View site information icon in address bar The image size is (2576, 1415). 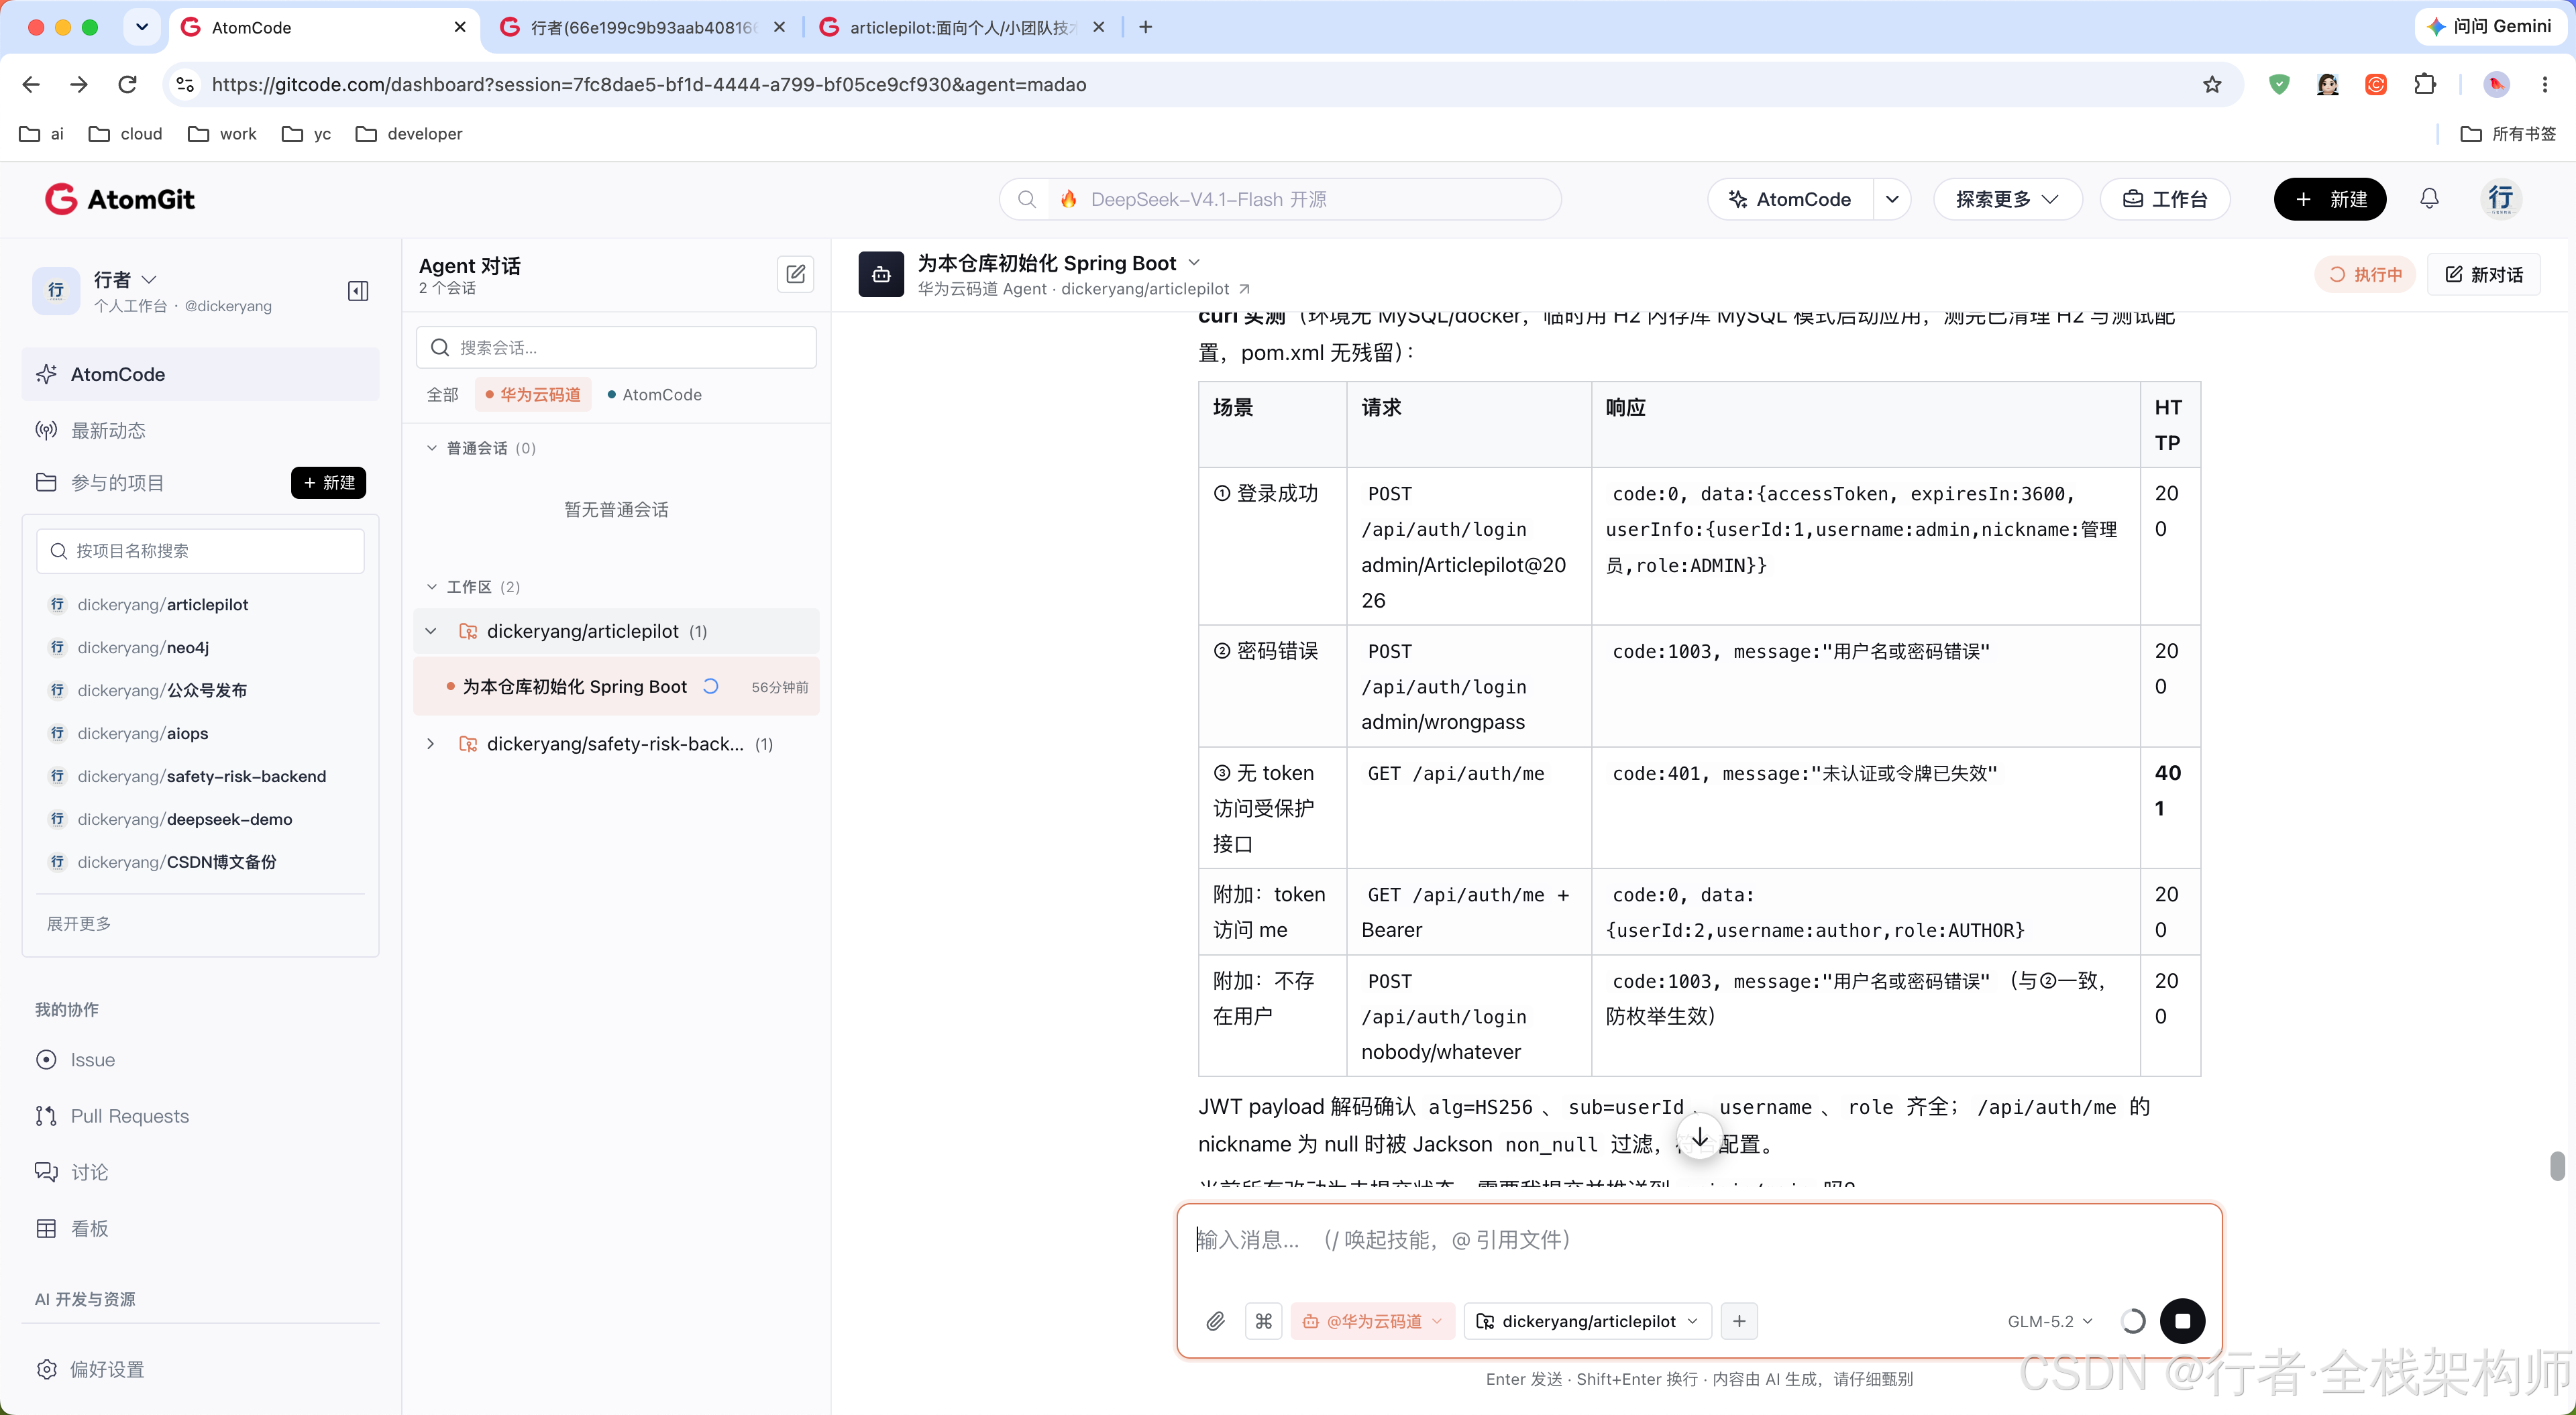tap(185, 84)
